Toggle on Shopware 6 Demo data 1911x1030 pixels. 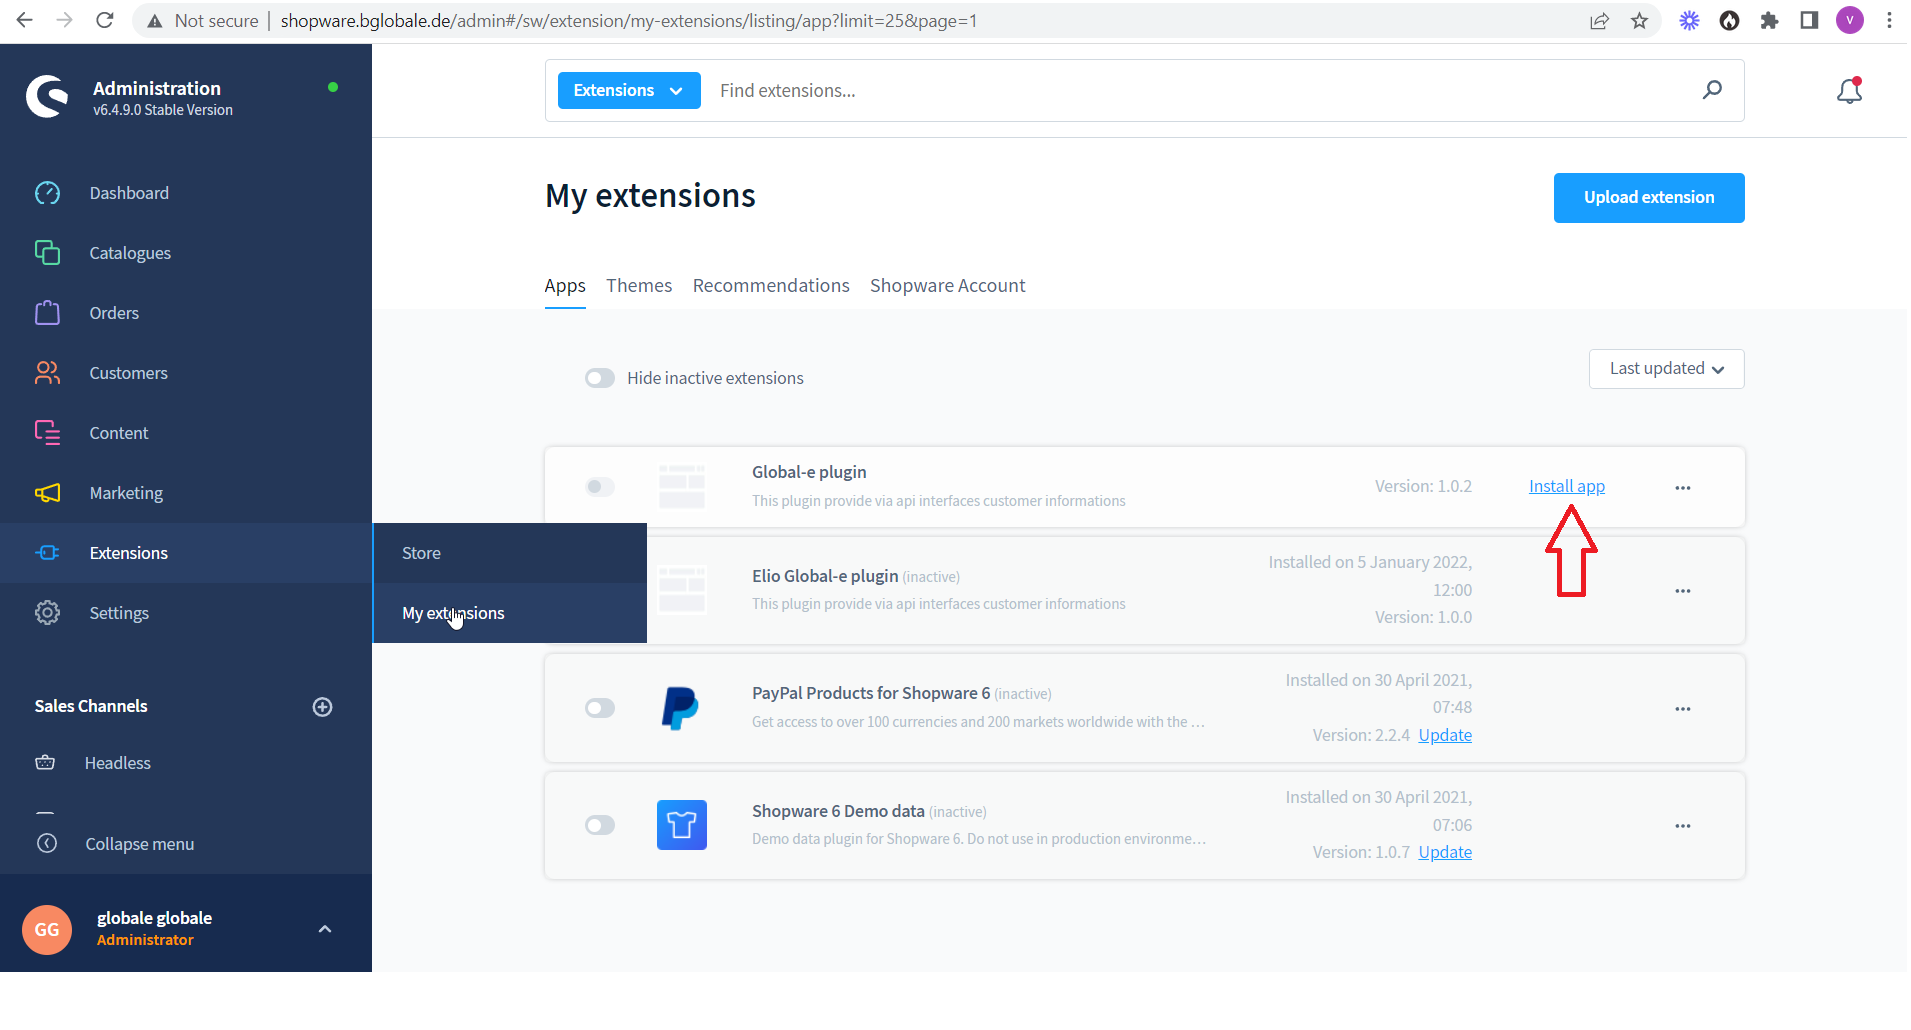[599, 824]
